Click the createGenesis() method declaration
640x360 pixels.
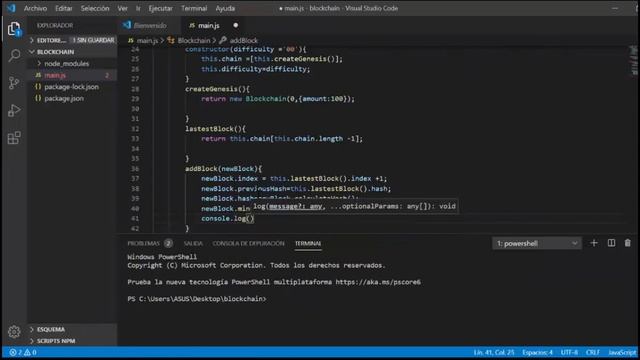tap(217, 89)
